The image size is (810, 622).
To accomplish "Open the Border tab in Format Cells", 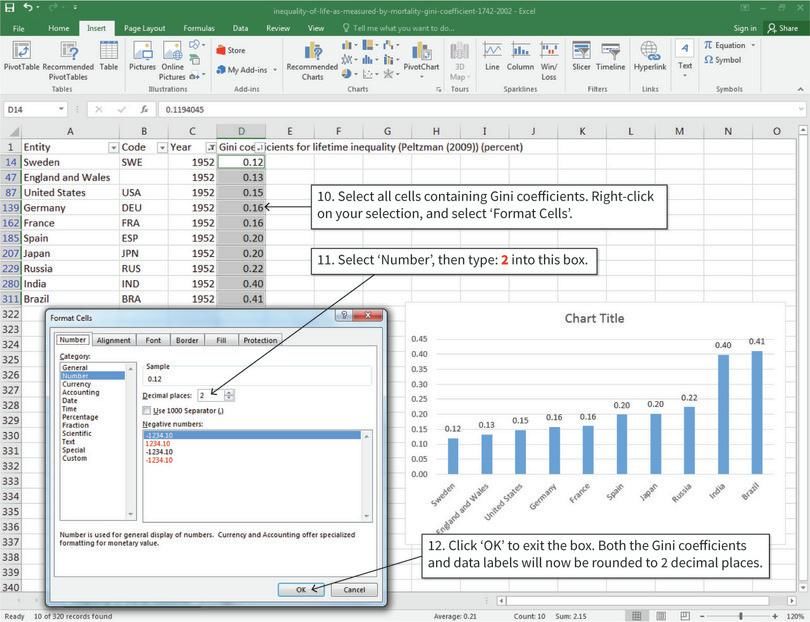I will (187, 340).
